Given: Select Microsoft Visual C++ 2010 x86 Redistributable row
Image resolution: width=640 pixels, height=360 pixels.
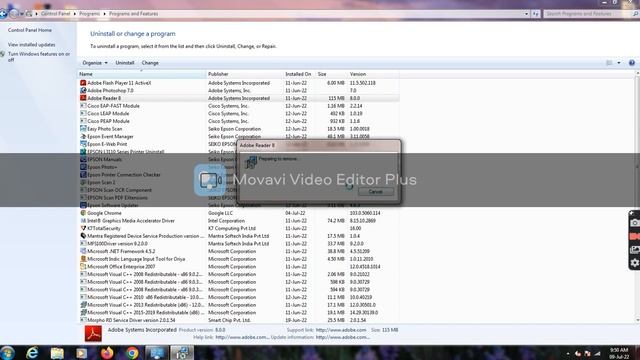Looking at the screenshot, I should point(238,297).
